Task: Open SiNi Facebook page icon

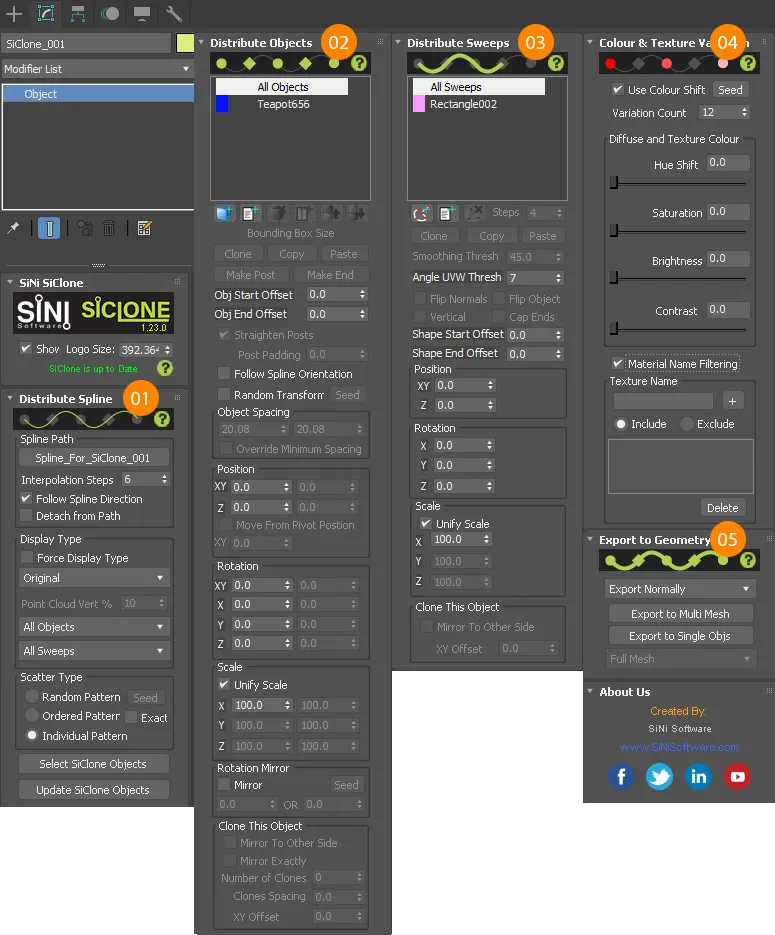Action: click(x=621, y=776)
